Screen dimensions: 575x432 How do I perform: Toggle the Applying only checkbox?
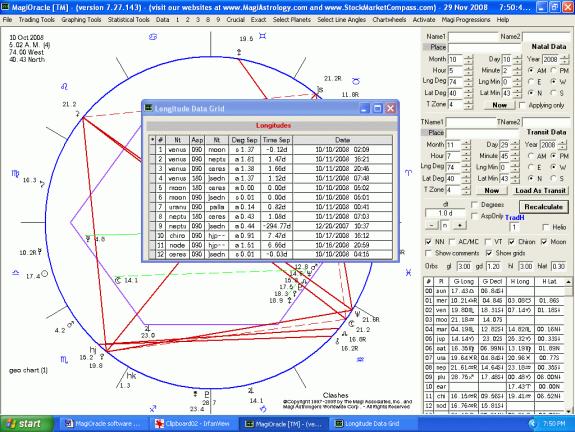tap(523, 105)
